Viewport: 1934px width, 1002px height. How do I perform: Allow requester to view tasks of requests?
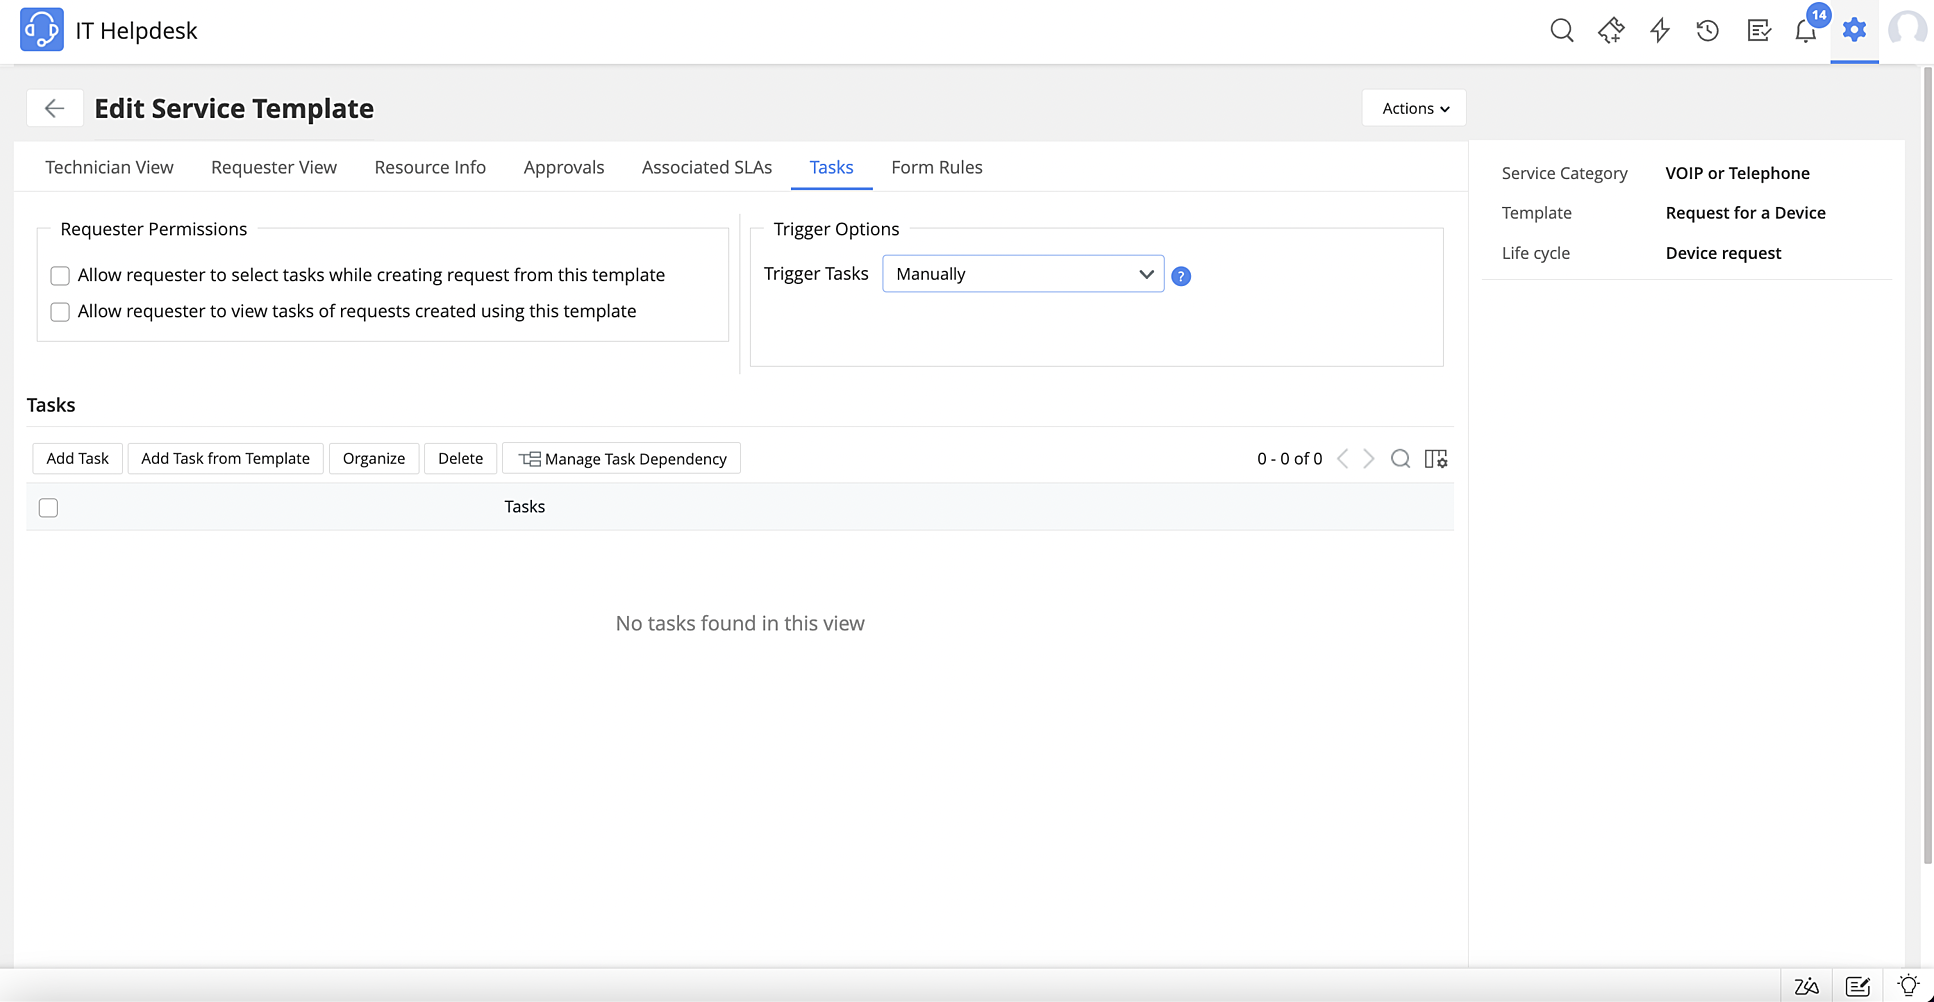(x=60, y=311)
